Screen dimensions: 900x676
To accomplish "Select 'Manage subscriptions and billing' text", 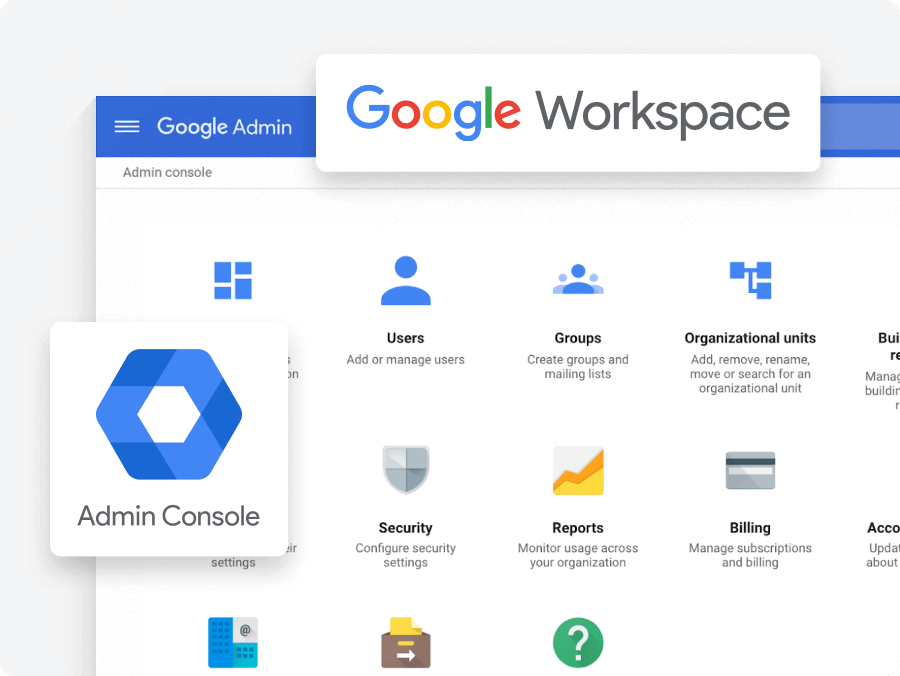I will (x=750, y=555).
